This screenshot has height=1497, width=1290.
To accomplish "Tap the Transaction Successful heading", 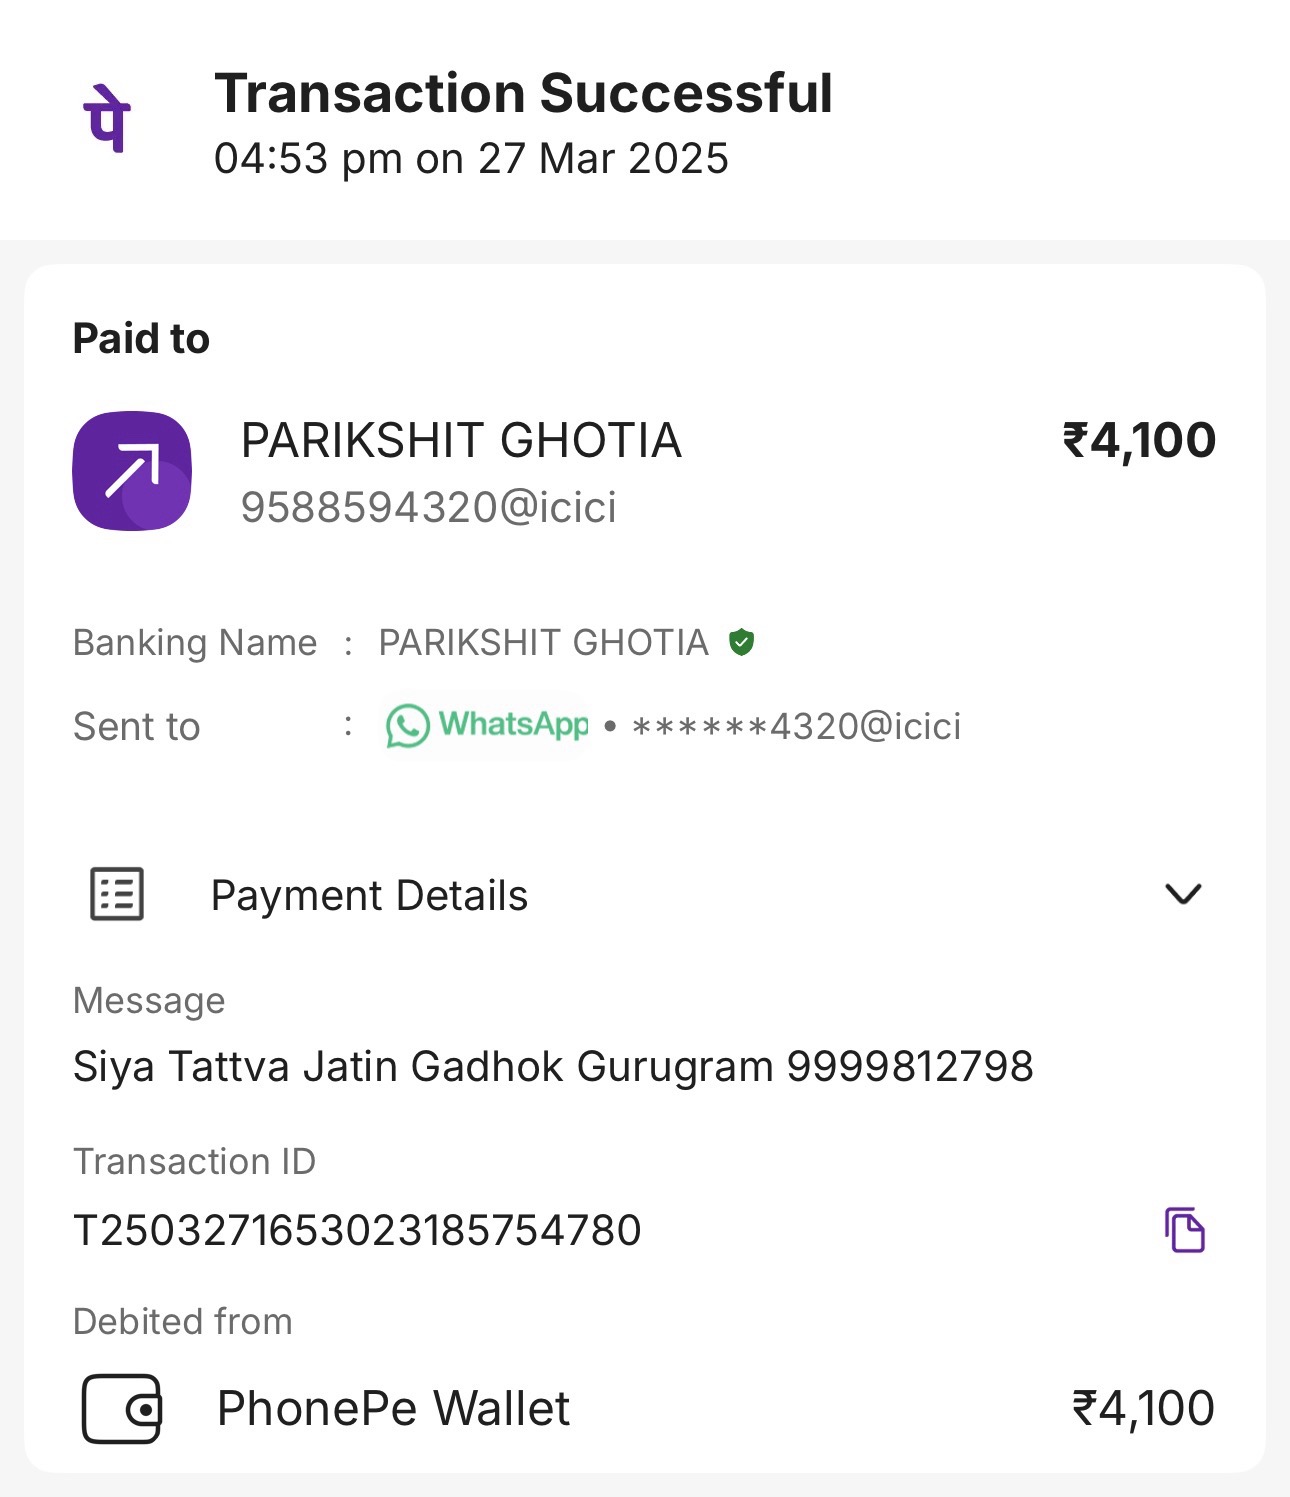I will (523, 94).
